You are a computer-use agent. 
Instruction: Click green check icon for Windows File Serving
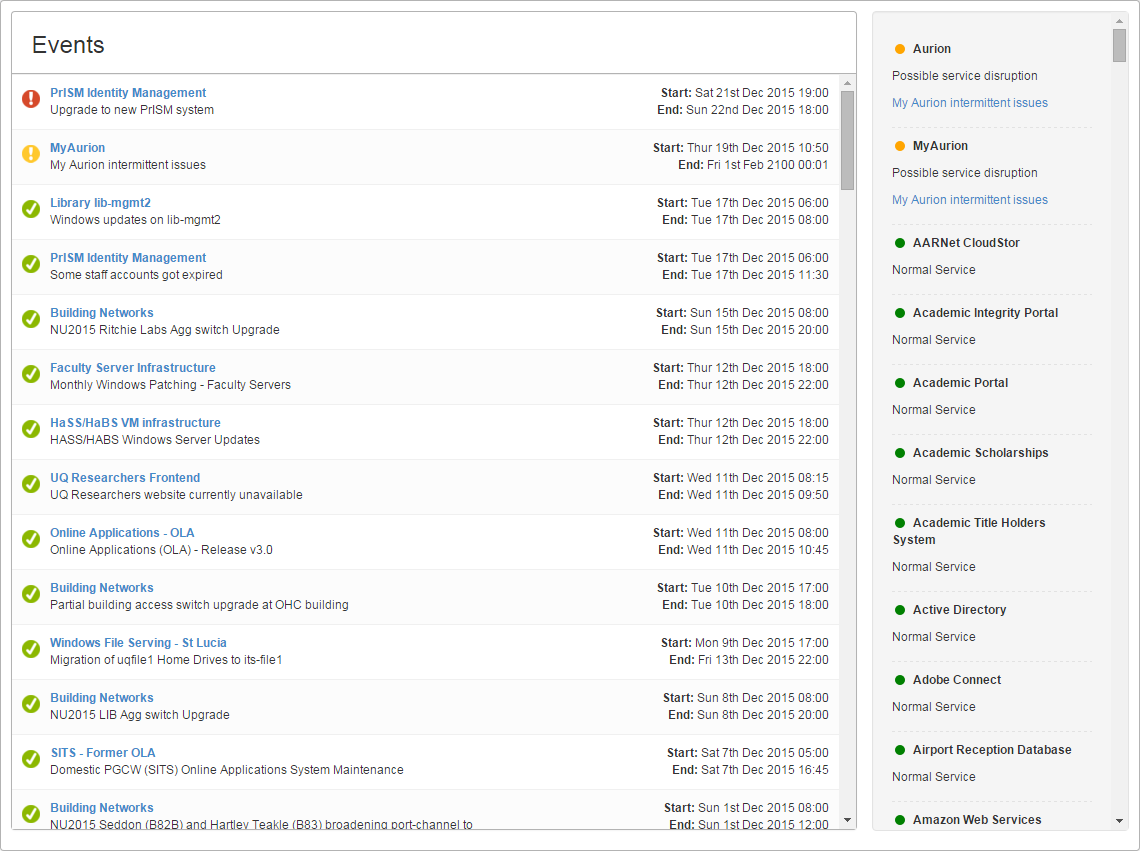coord(31,649)
